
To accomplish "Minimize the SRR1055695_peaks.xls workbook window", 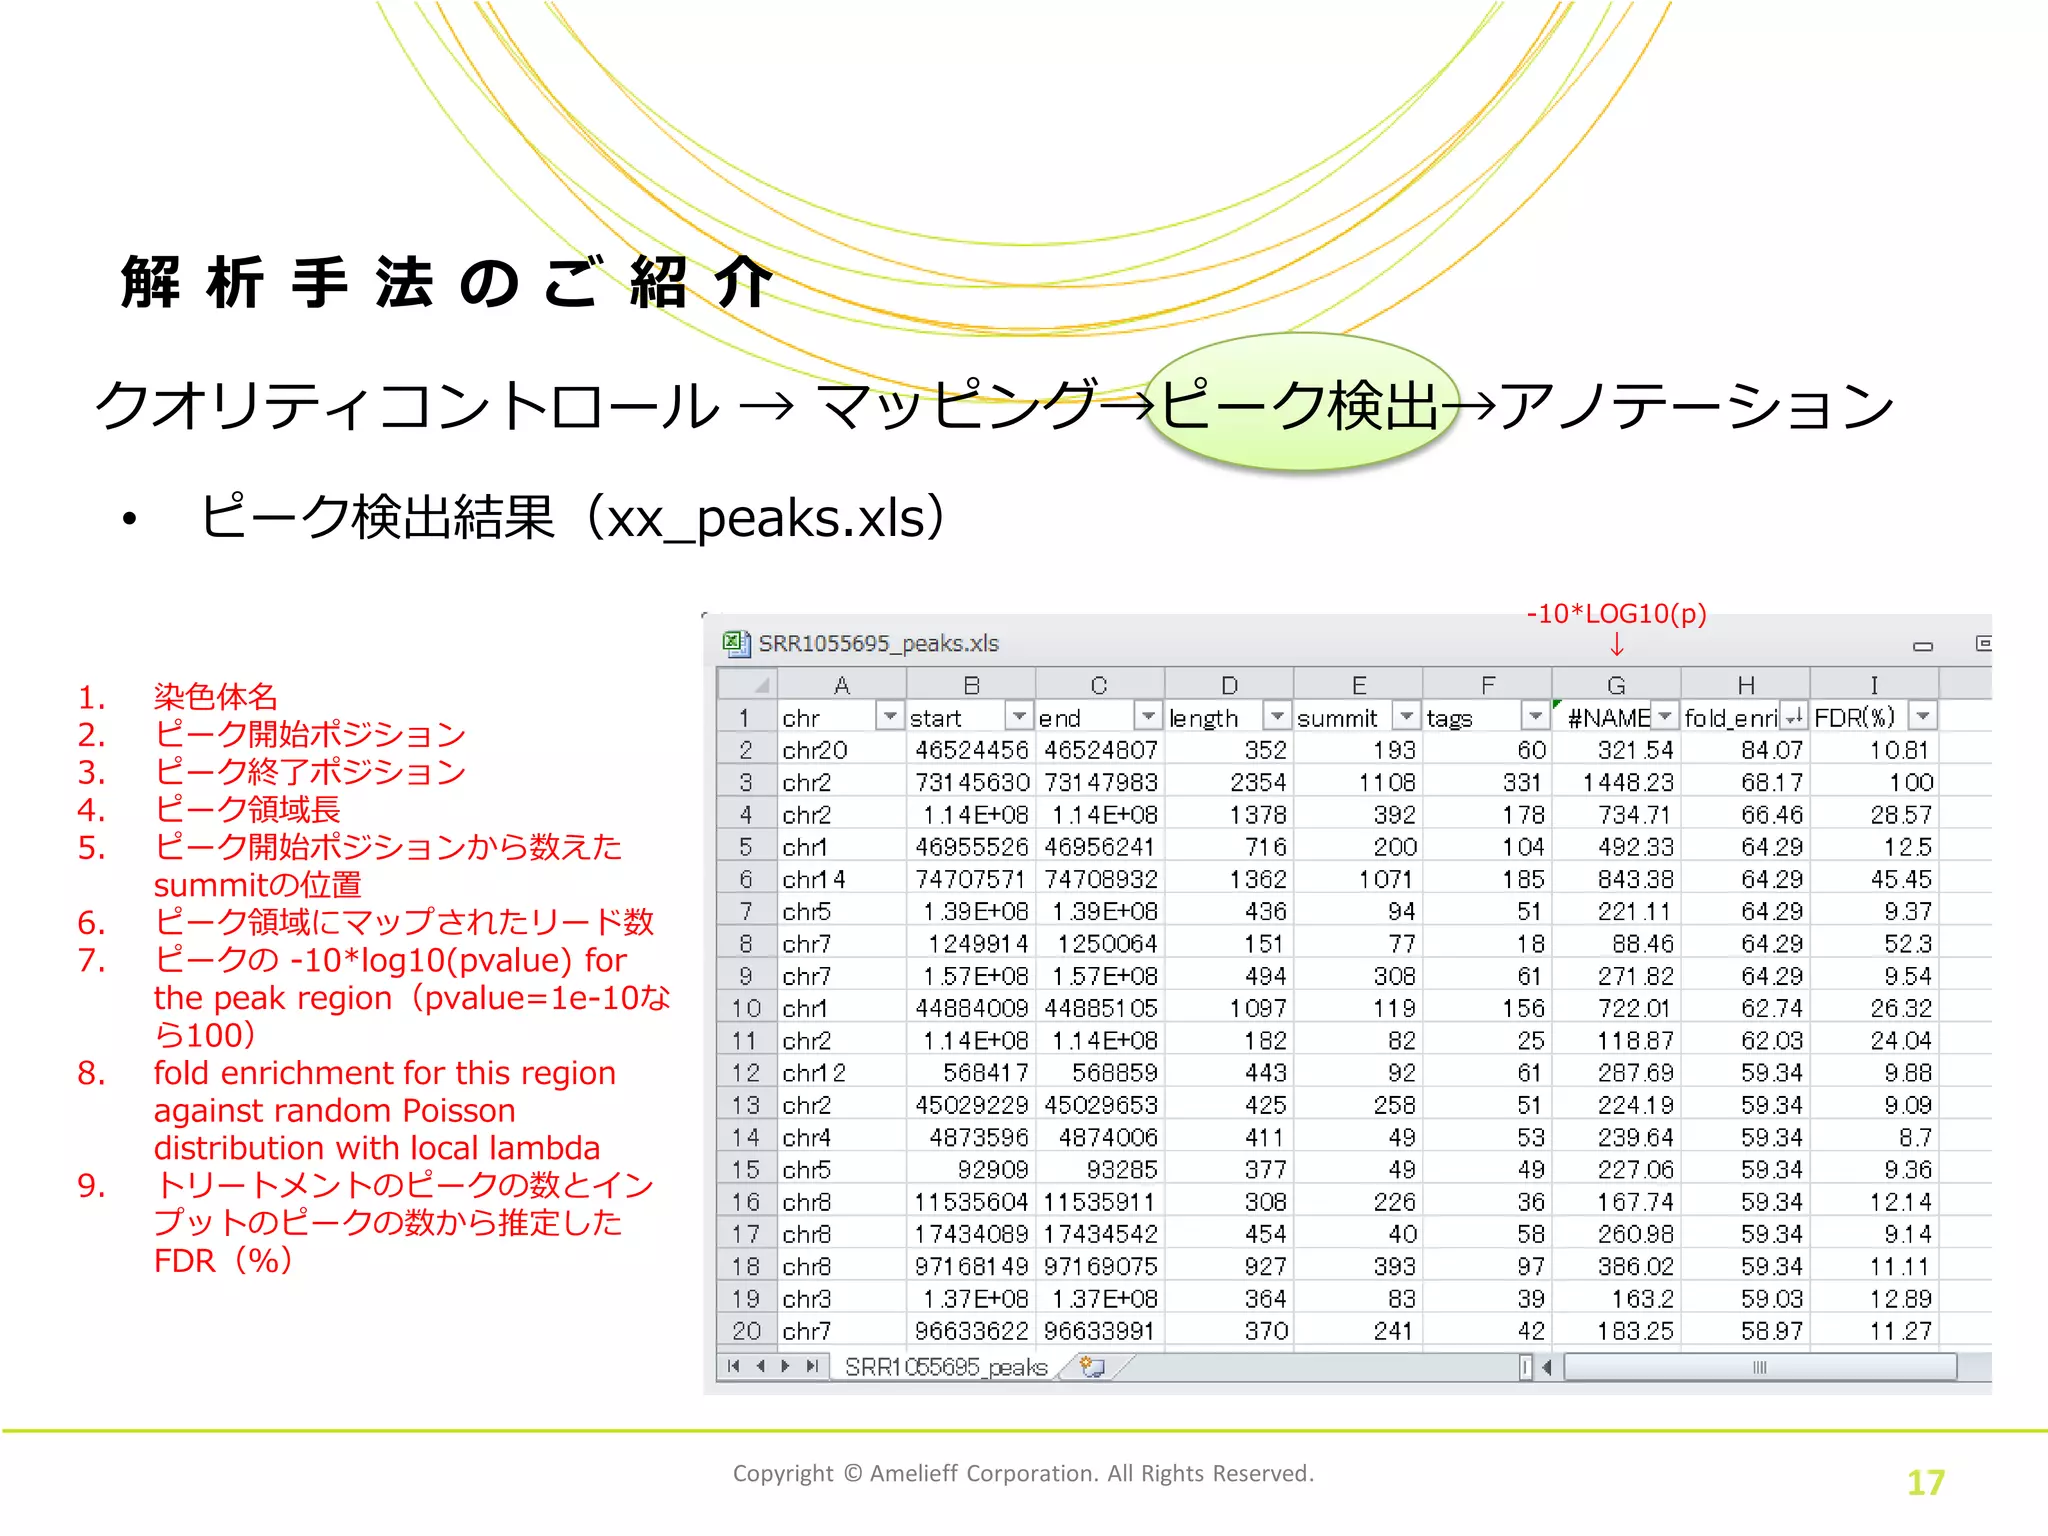I will 1922,646.
